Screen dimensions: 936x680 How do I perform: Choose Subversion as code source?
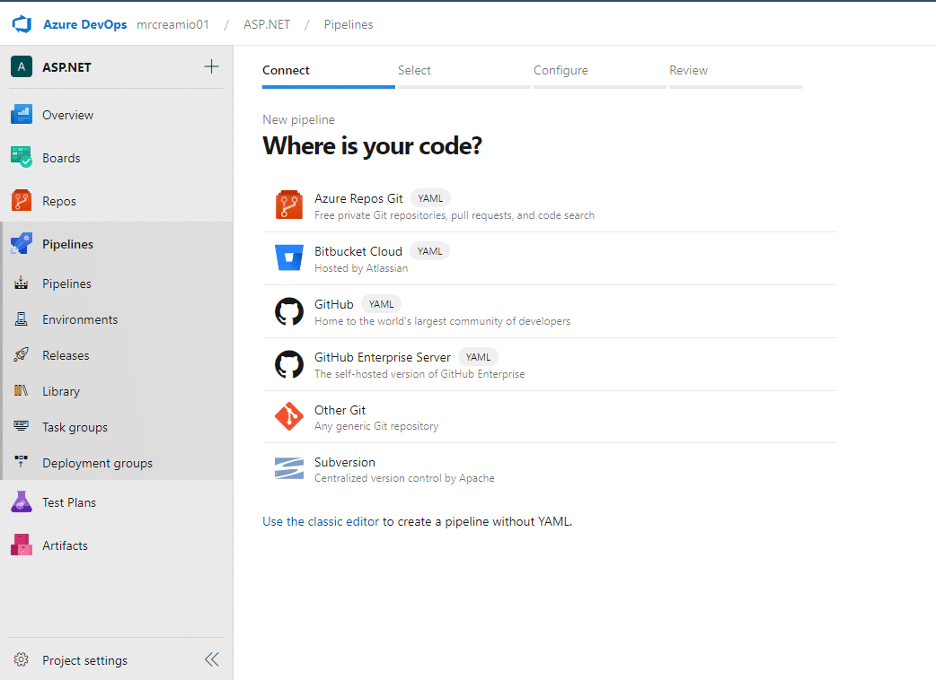click(550, 469)
